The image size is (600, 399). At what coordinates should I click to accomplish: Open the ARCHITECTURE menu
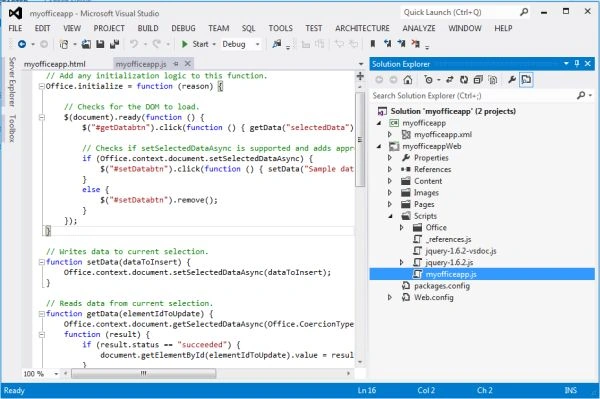[362, 28]
